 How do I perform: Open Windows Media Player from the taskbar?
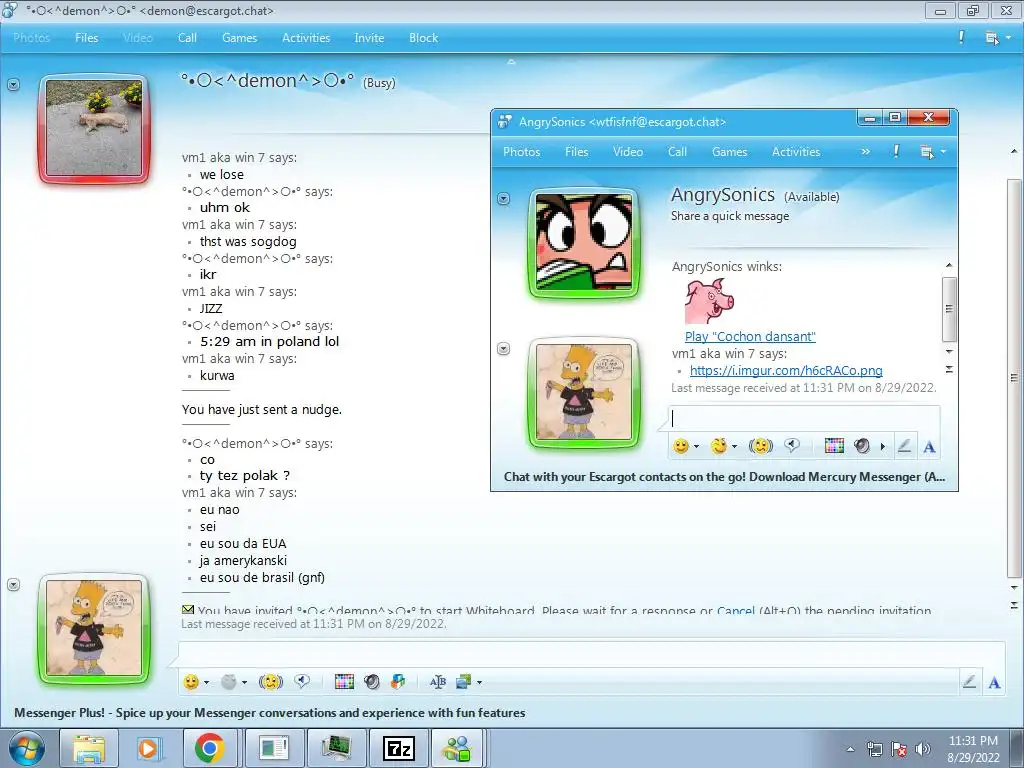148,748
